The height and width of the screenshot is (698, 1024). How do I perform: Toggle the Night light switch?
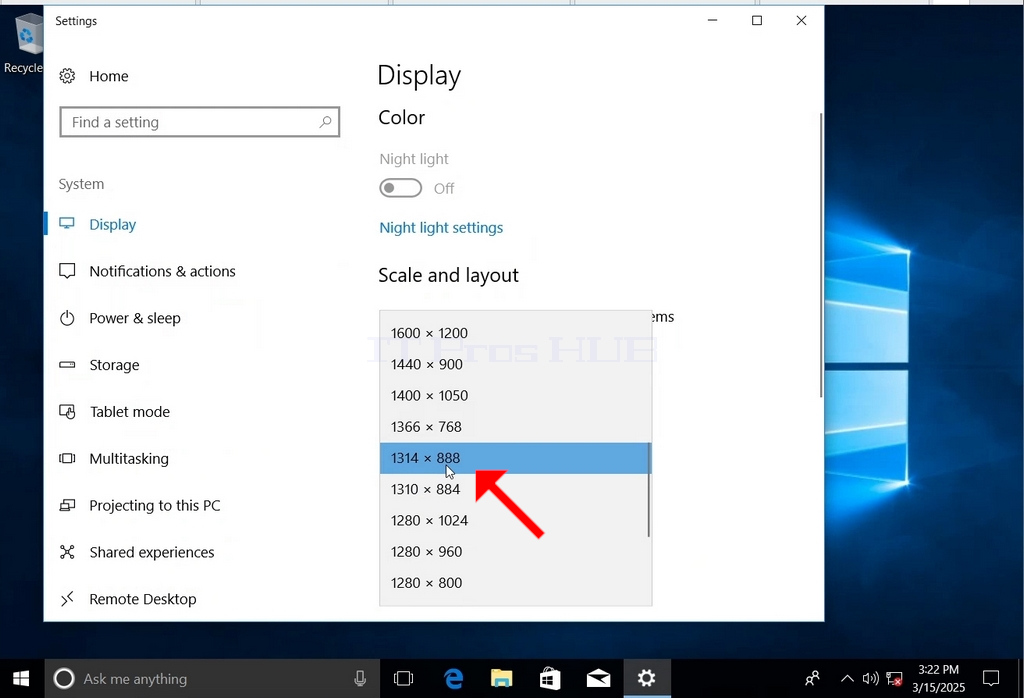point(400,188)
